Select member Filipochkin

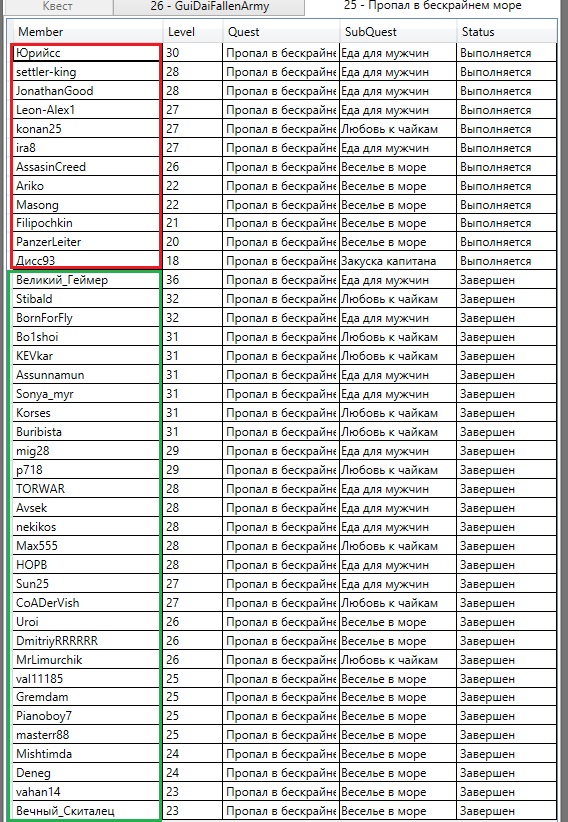click(86, 223)
